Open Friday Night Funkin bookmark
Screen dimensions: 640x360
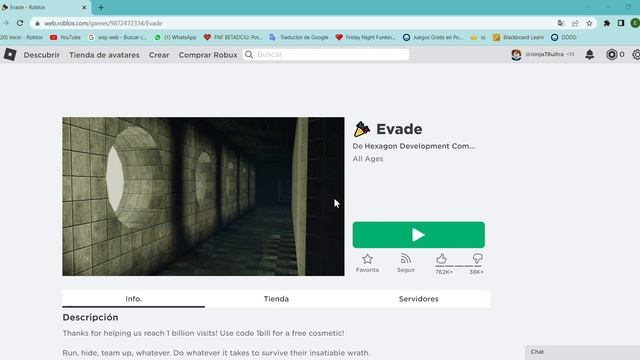[365, 37]
